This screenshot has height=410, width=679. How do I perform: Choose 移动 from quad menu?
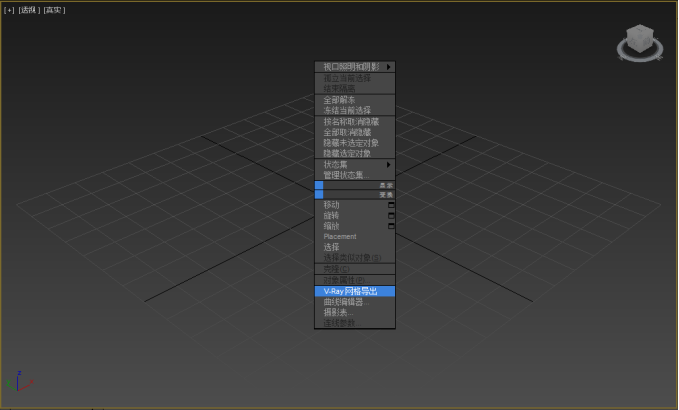(331, 205)
